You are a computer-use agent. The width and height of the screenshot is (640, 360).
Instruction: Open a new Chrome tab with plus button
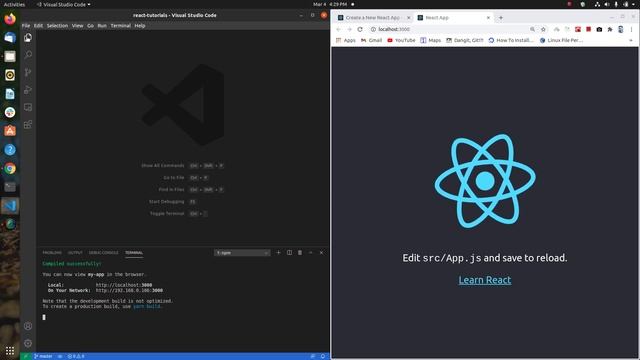[501, 18]
